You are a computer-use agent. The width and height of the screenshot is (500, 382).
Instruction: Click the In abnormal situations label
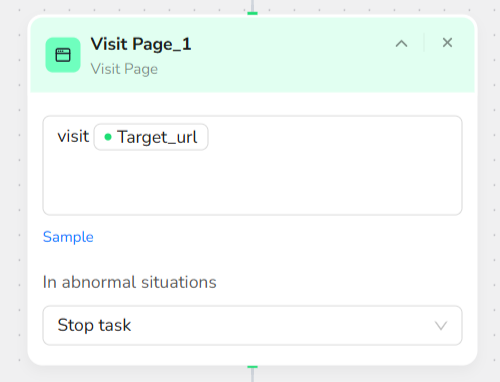point(130,282)
